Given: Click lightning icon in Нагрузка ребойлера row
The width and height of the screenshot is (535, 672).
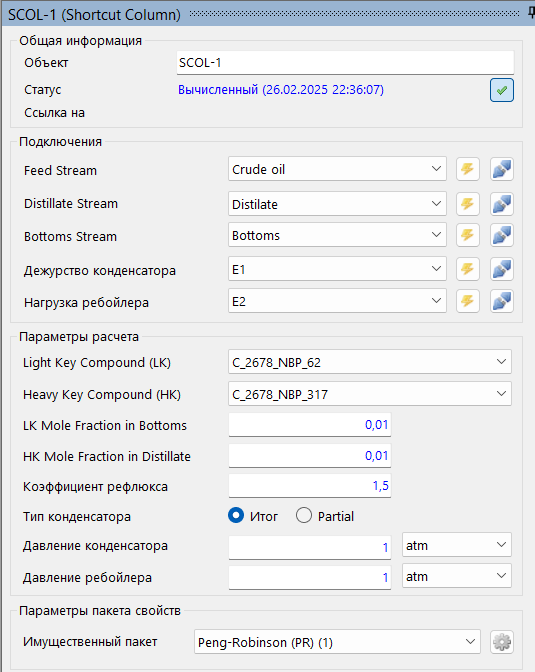Looking at the screenshot, I should [x=468, y=301].
